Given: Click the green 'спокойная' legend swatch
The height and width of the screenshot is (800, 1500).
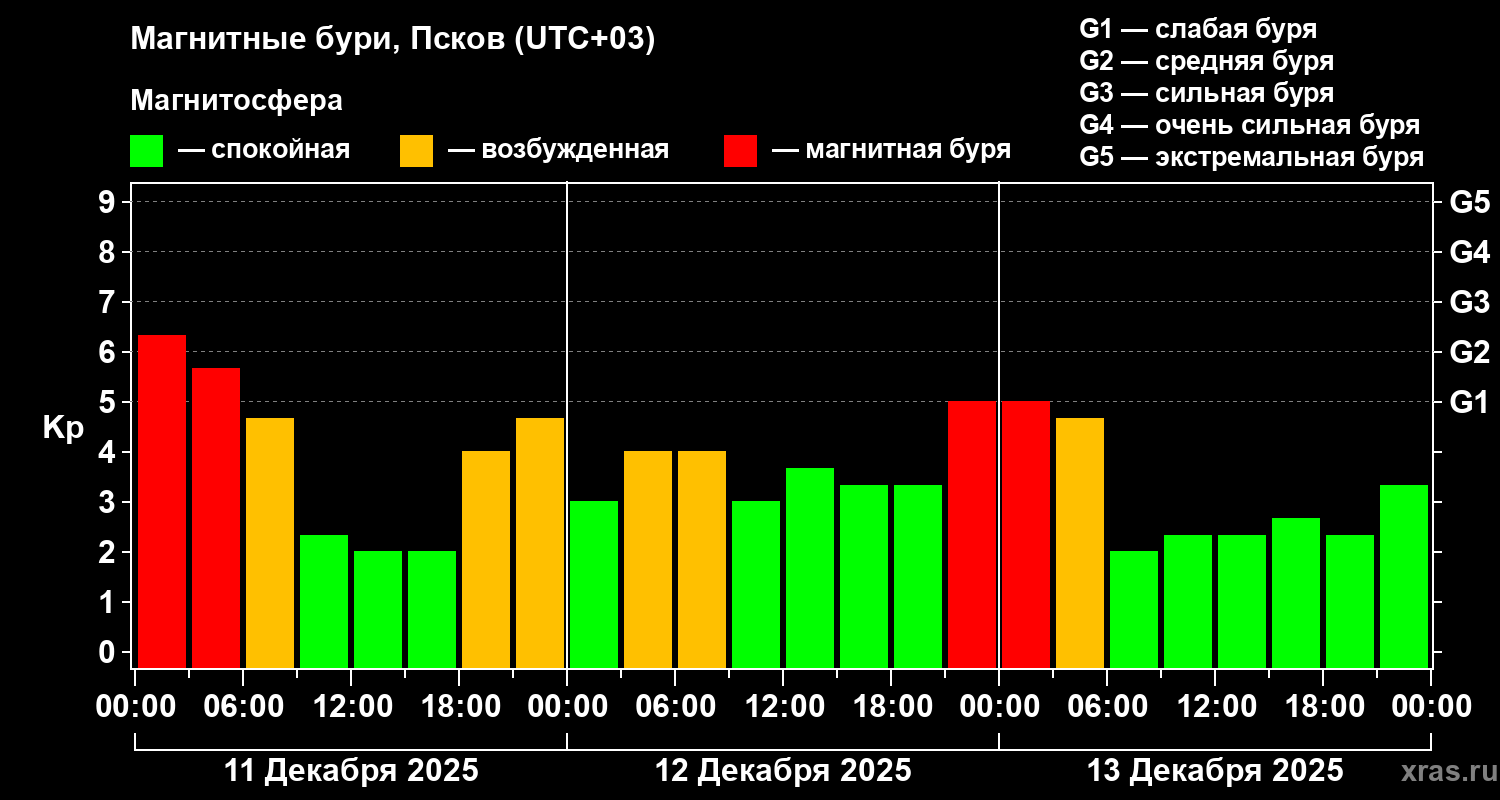Looking at the screenshot, I should point(146,151).
